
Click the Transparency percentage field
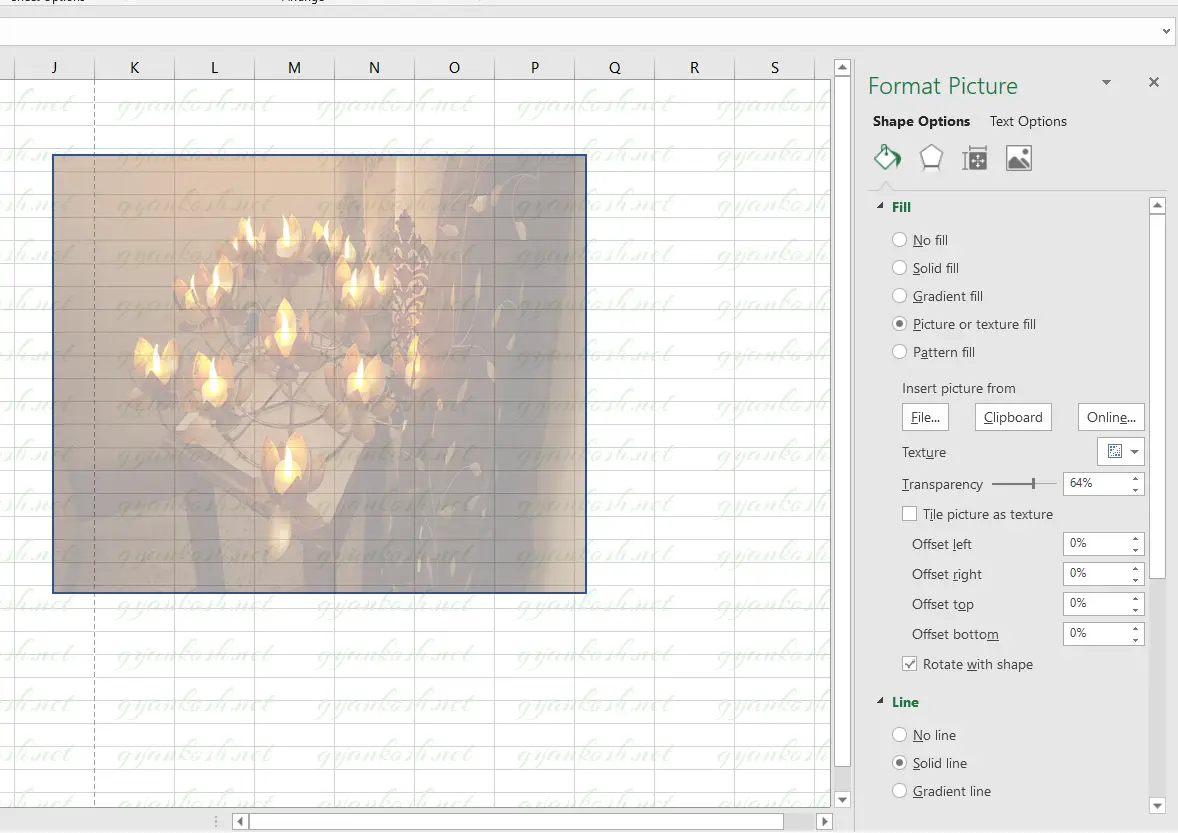pyautogui.click(x=1095, y=484)
